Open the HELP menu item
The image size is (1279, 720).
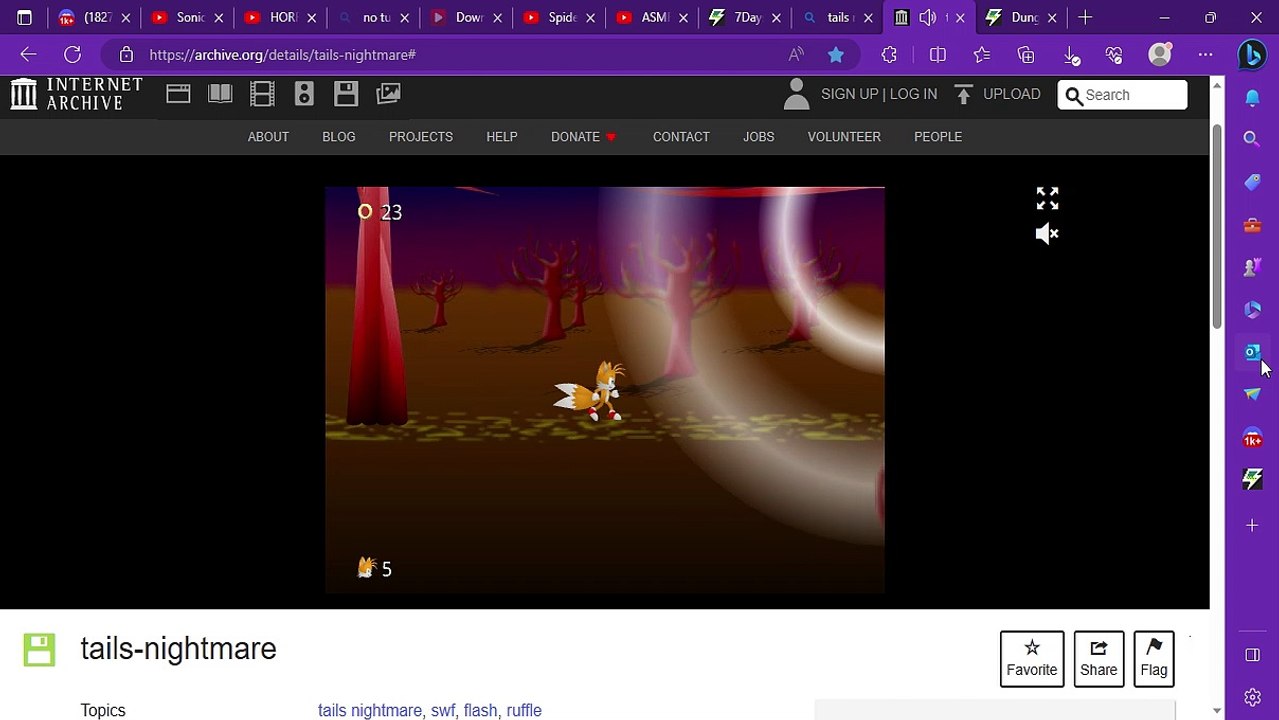point(502,137)
